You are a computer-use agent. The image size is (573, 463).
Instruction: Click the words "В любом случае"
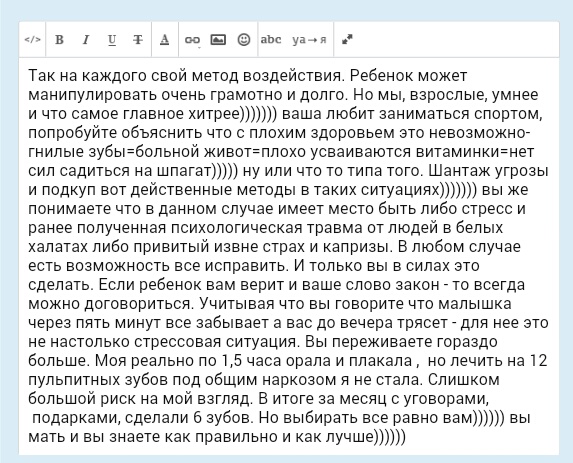click(459, 247)
